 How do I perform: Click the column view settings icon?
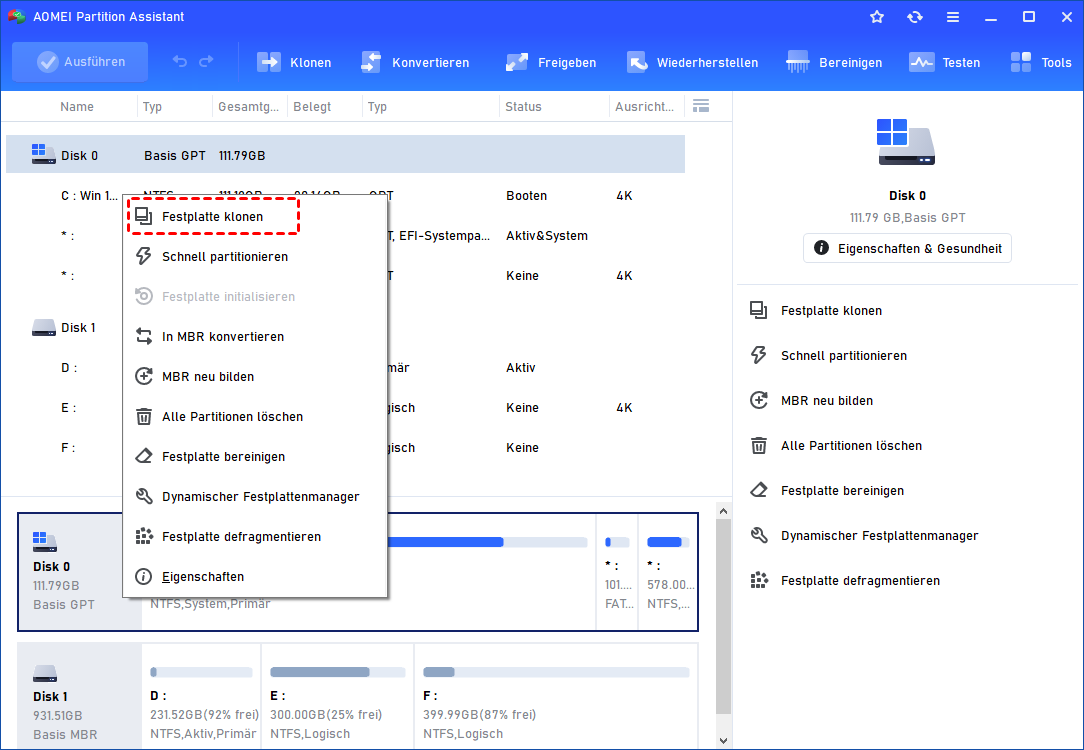(701, 106)
